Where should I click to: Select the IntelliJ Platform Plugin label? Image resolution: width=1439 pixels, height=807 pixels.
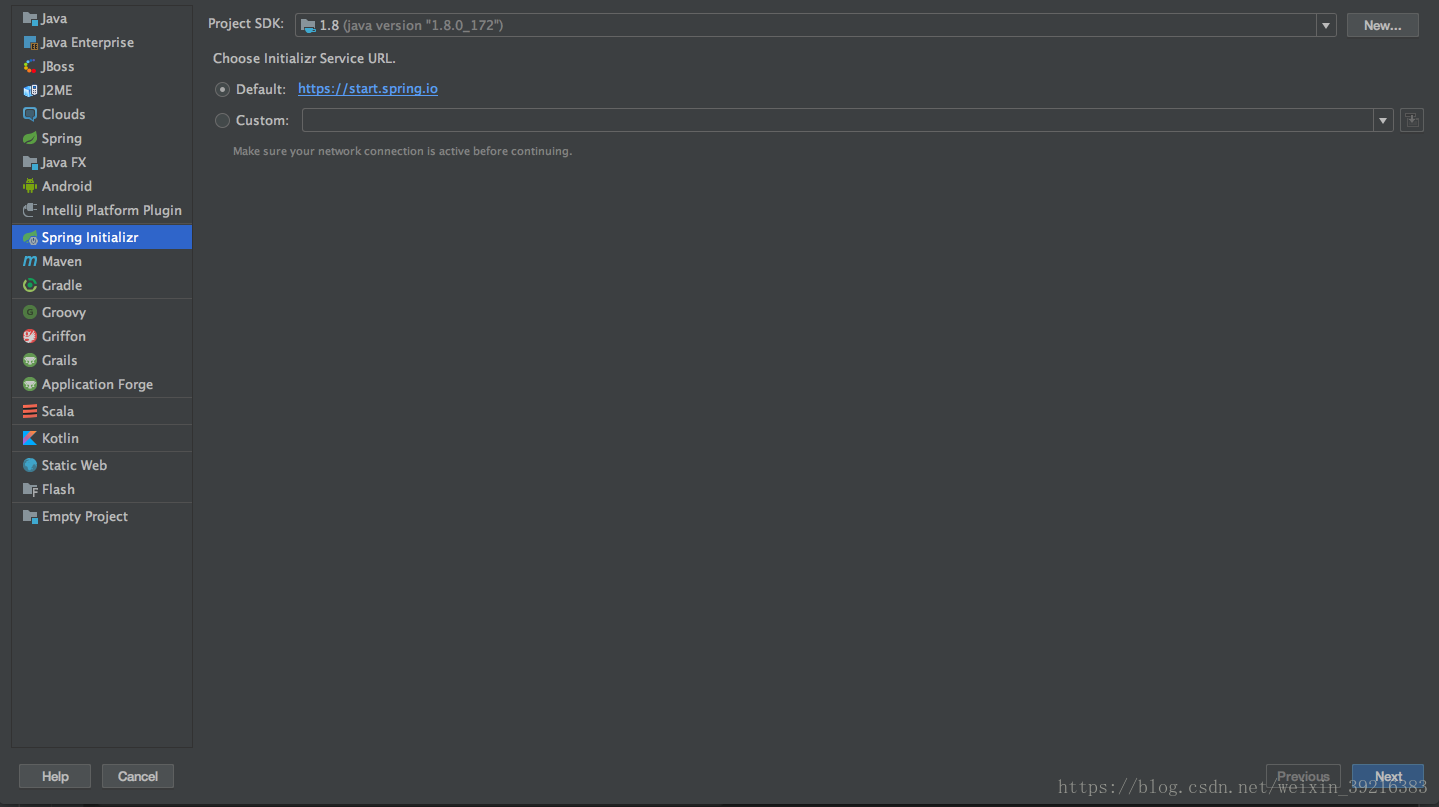(112, 211)
